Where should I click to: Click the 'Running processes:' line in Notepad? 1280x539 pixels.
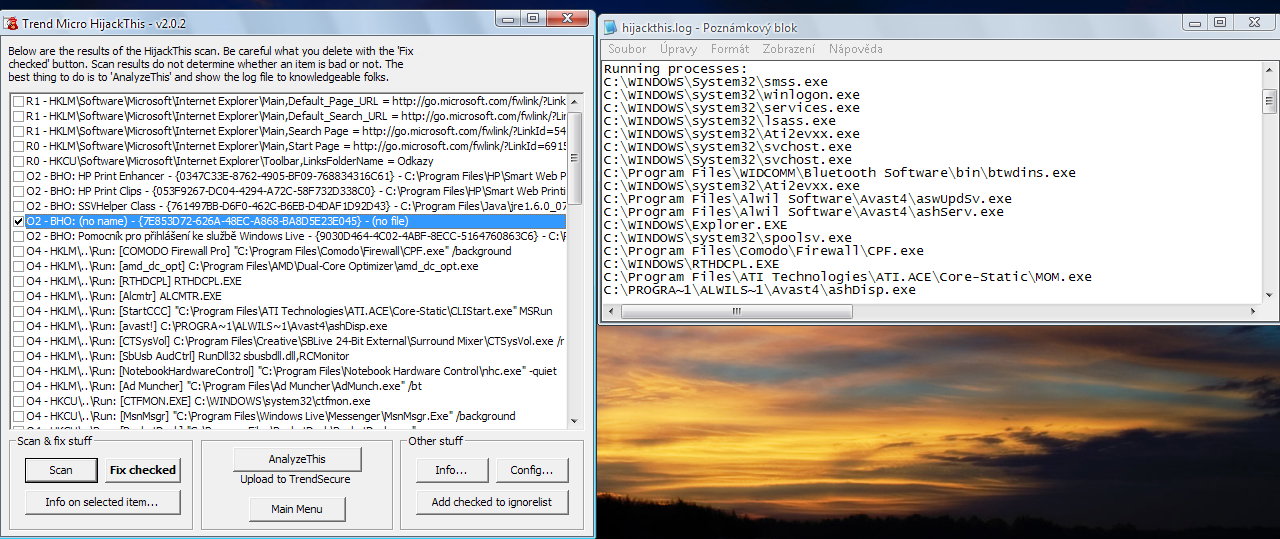tap(675, 69)
